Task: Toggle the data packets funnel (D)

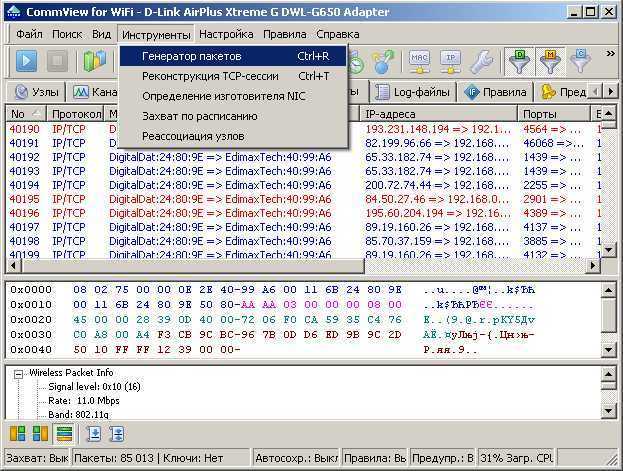Action: pyautogui.click(x=519, y=62)
